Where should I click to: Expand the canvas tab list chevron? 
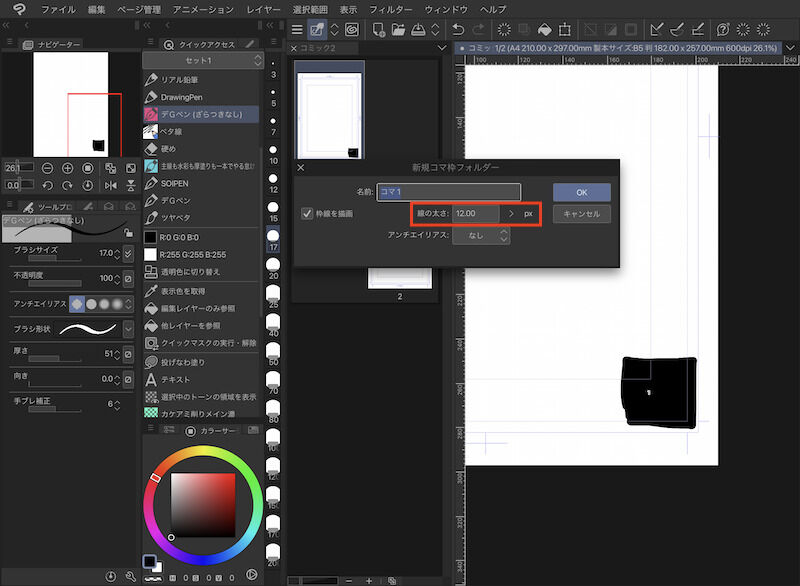[x=790, y=48]
